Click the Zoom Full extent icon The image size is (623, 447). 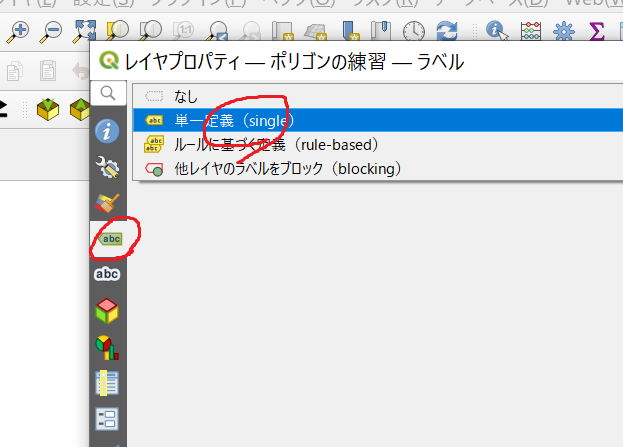(84, 31)
